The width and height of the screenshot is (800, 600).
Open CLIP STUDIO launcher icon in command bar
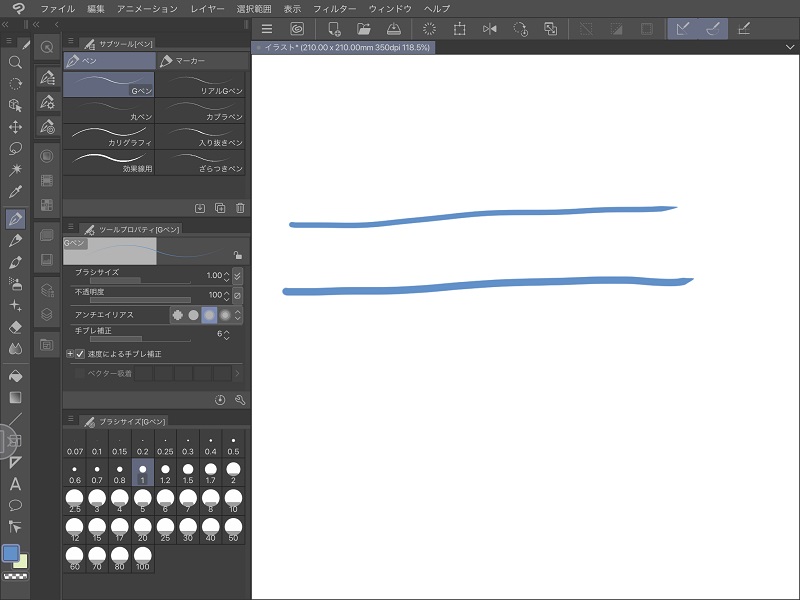pos(297,29)
